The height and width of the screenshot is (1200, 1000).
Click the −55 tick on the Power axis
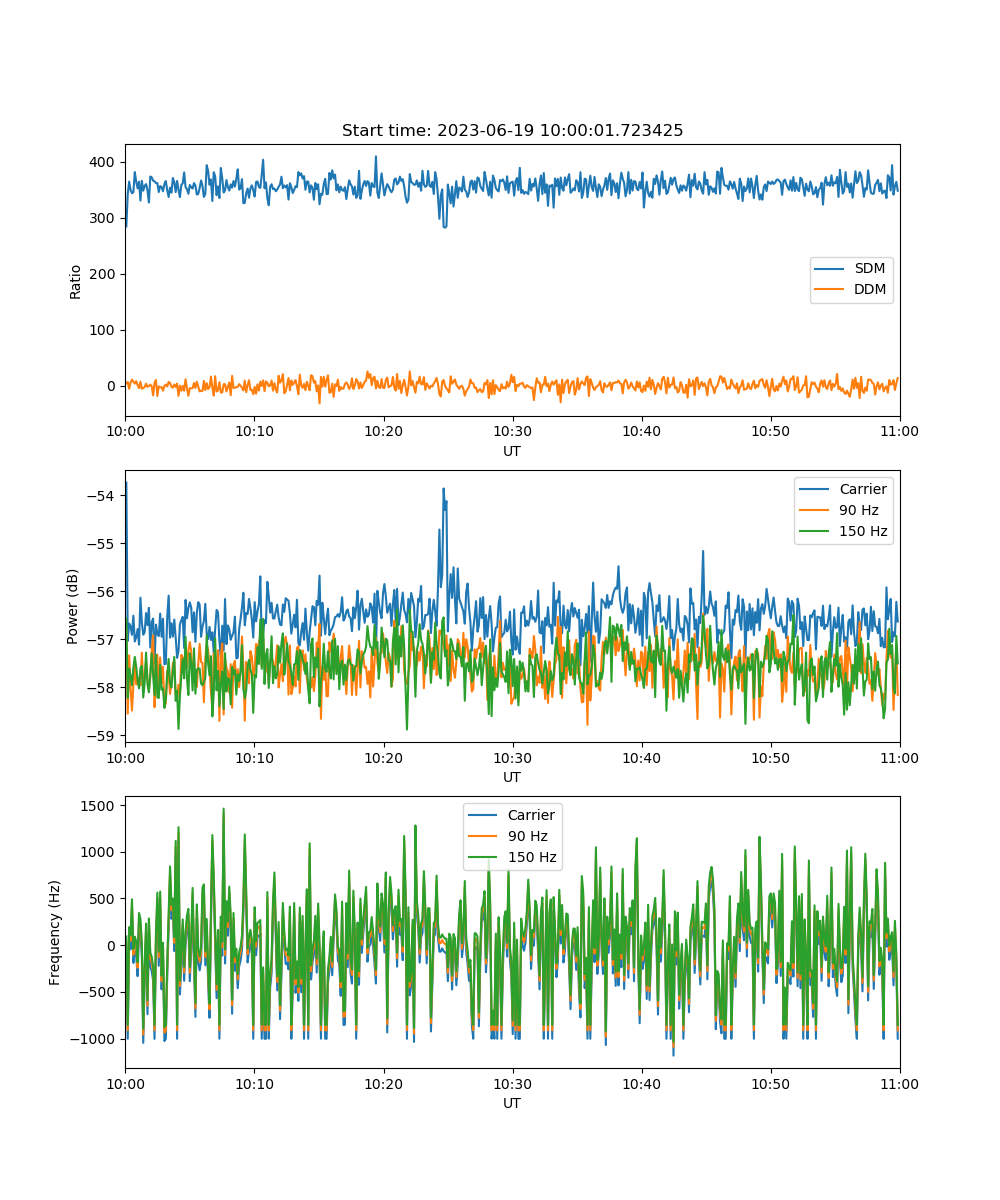[101, 543]
